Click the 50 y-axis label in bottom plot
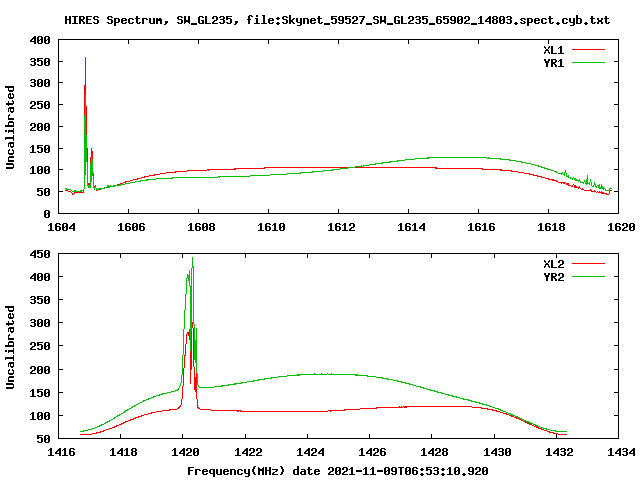Screen dimensions: 640x480 click(44, 439)
